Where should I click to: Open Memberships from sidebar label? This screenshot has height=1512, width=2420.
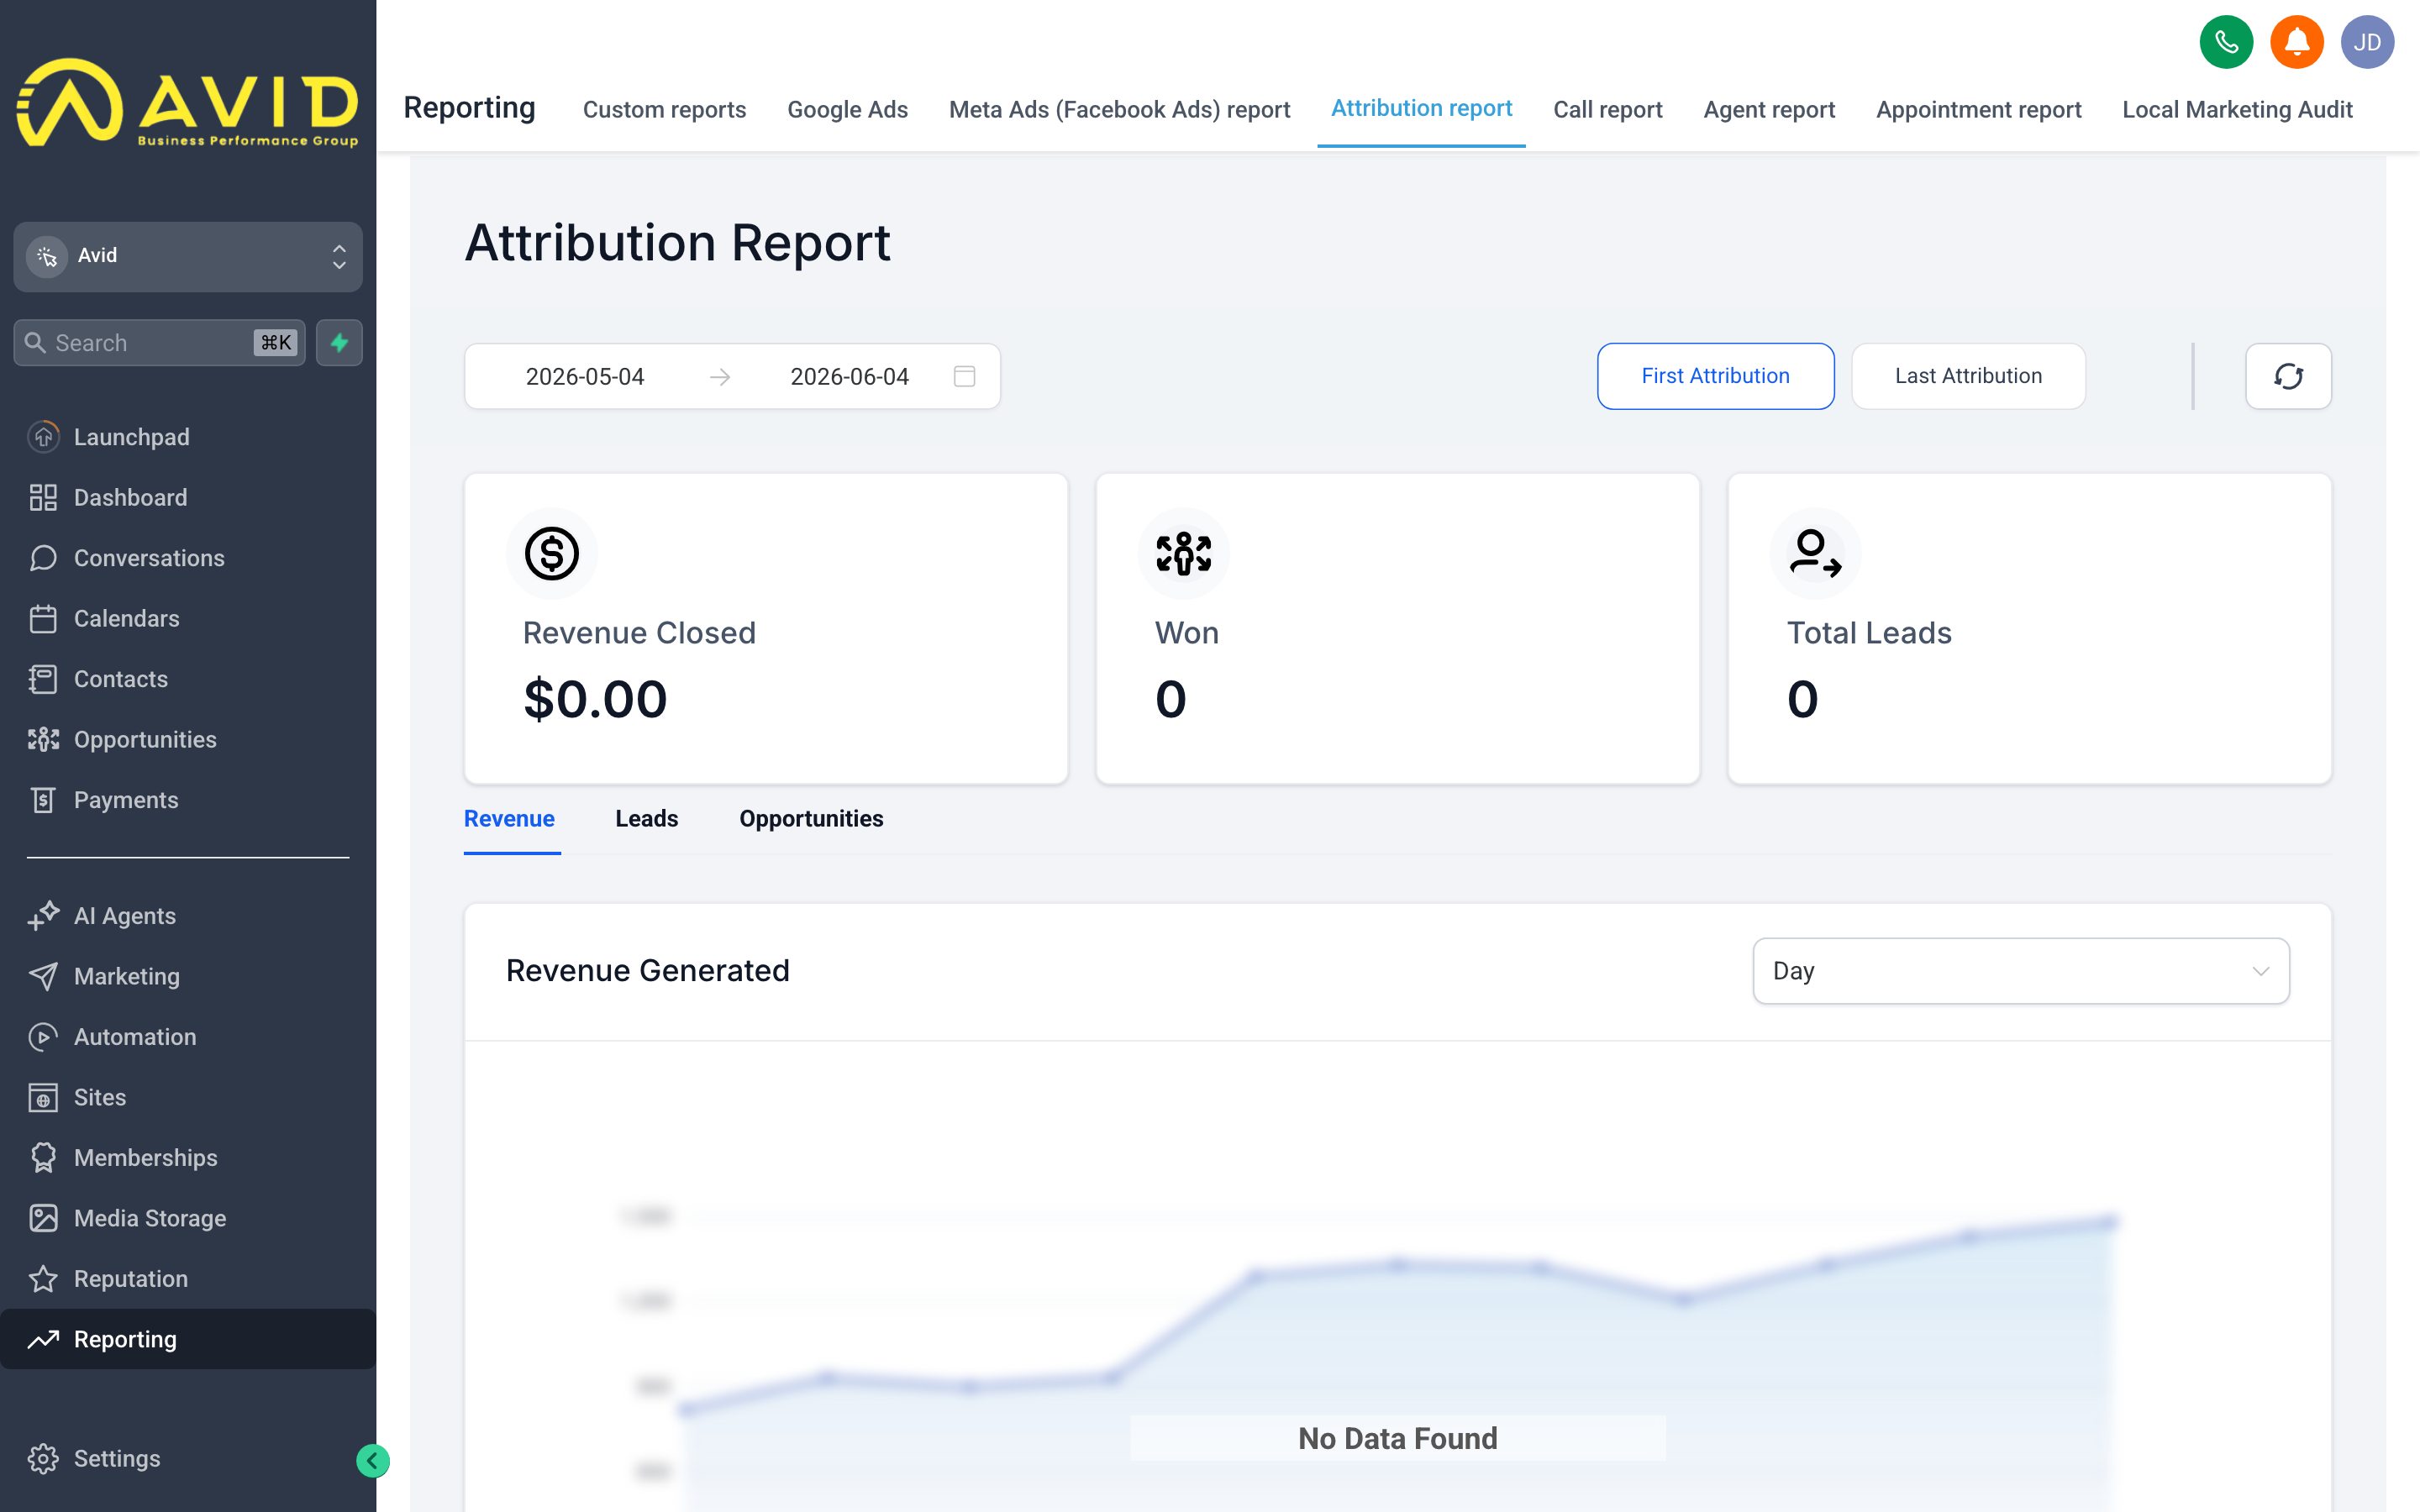click(x=145, y=1158)
